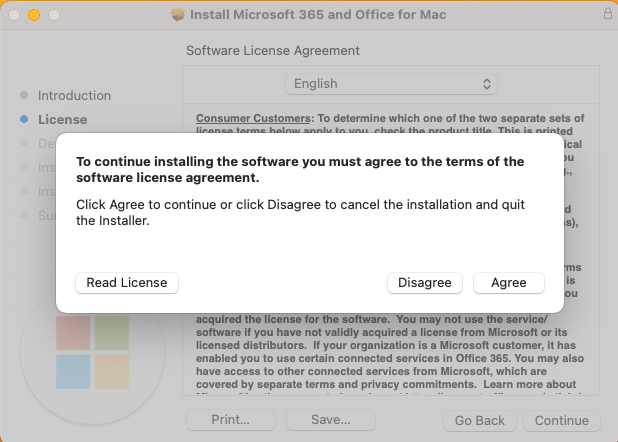Open Read License in the dialog

coord(127,283)
